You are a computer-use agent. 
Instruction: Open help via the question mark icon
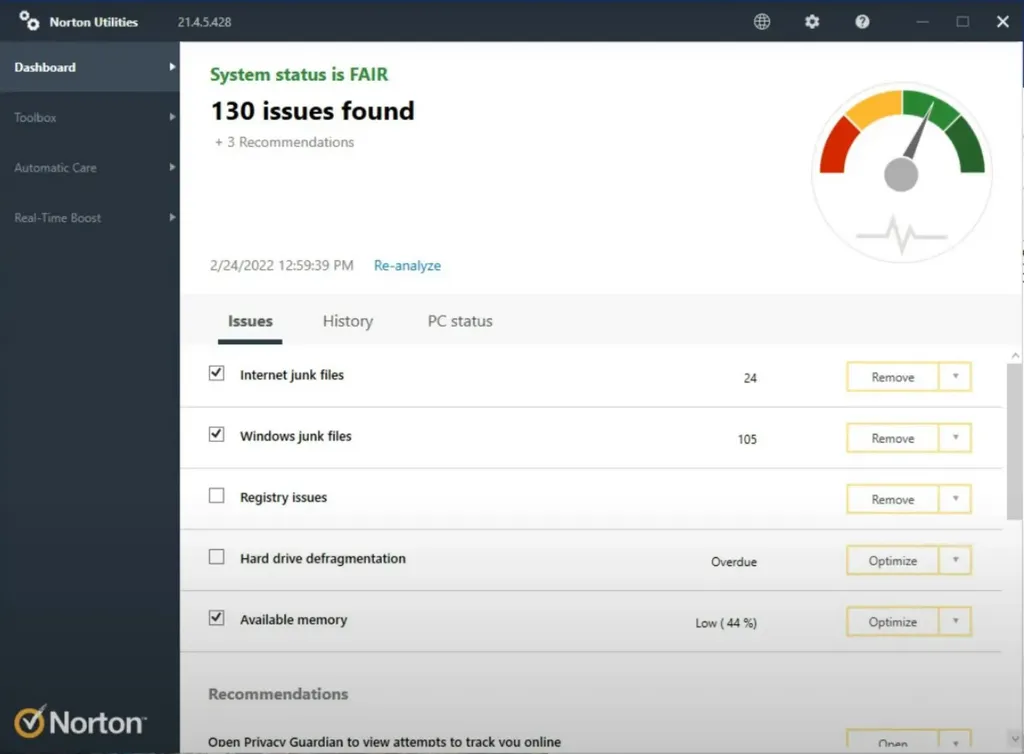coord(862,22)
